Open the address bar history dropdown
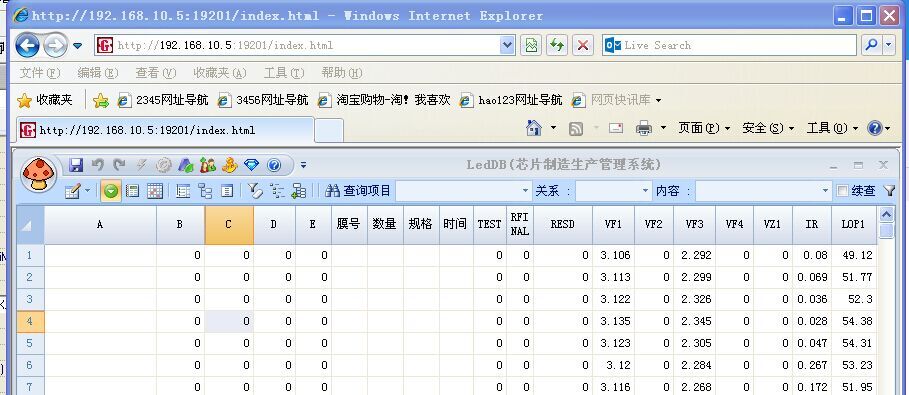Image resolution: width=909 pixels, height=395 pixels. pyautogui.click(x=507, y=45)
